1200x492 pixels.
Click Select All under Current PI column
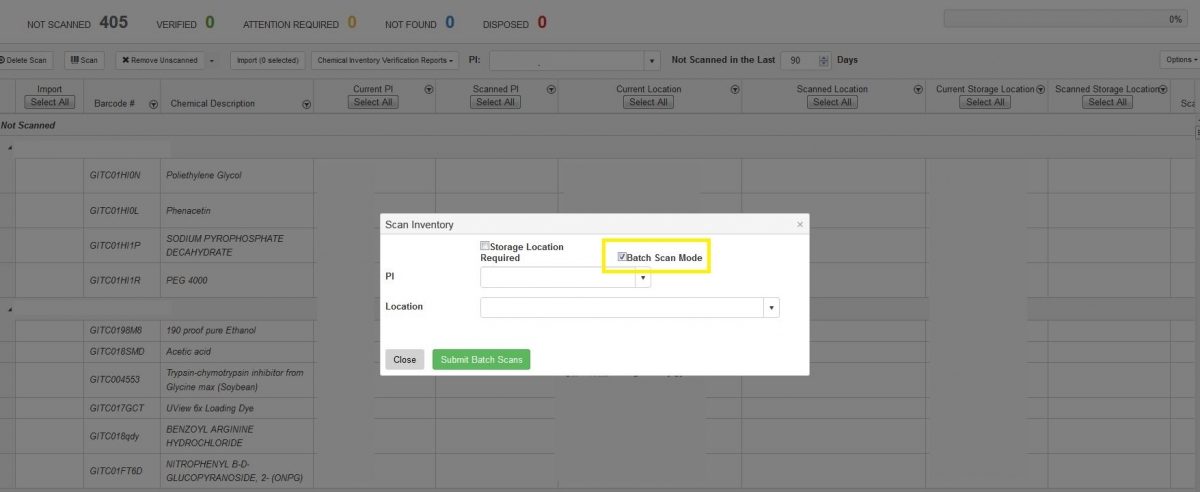(x=373, y=102)
